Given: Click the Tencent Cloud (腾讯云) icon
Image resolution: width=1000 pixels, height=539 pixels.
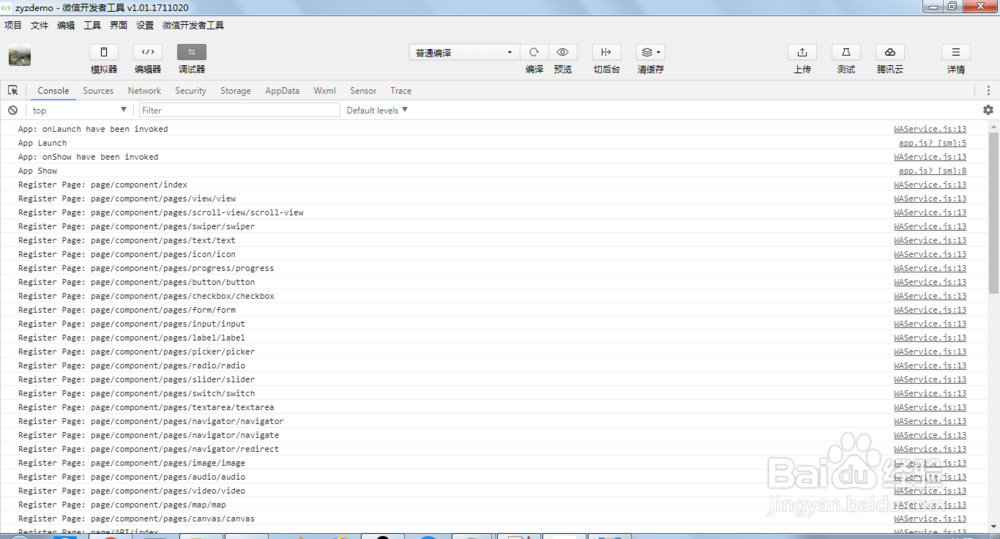Looking at the screenshot, I should 890,52.
